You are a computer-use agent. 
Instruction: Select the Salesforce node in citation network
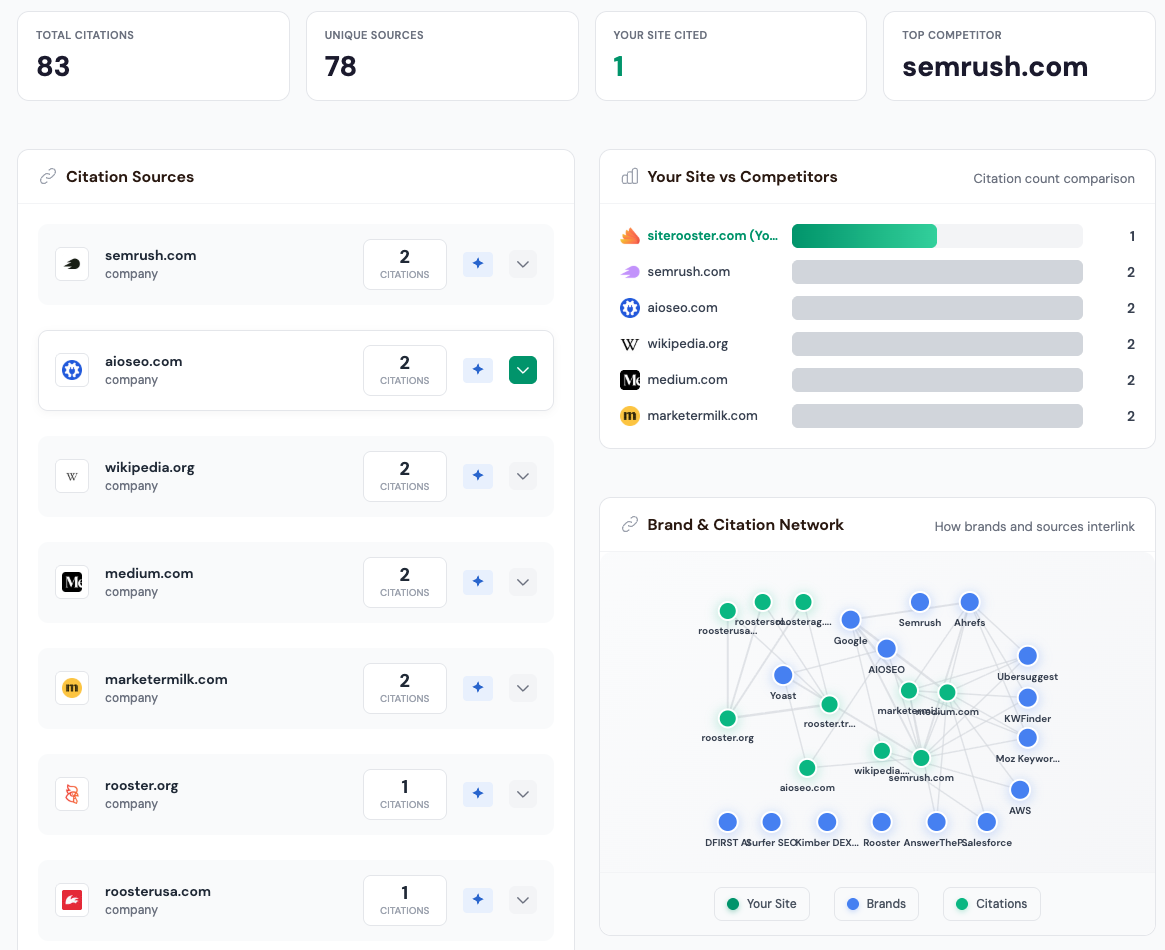click(x=987, y=822)
